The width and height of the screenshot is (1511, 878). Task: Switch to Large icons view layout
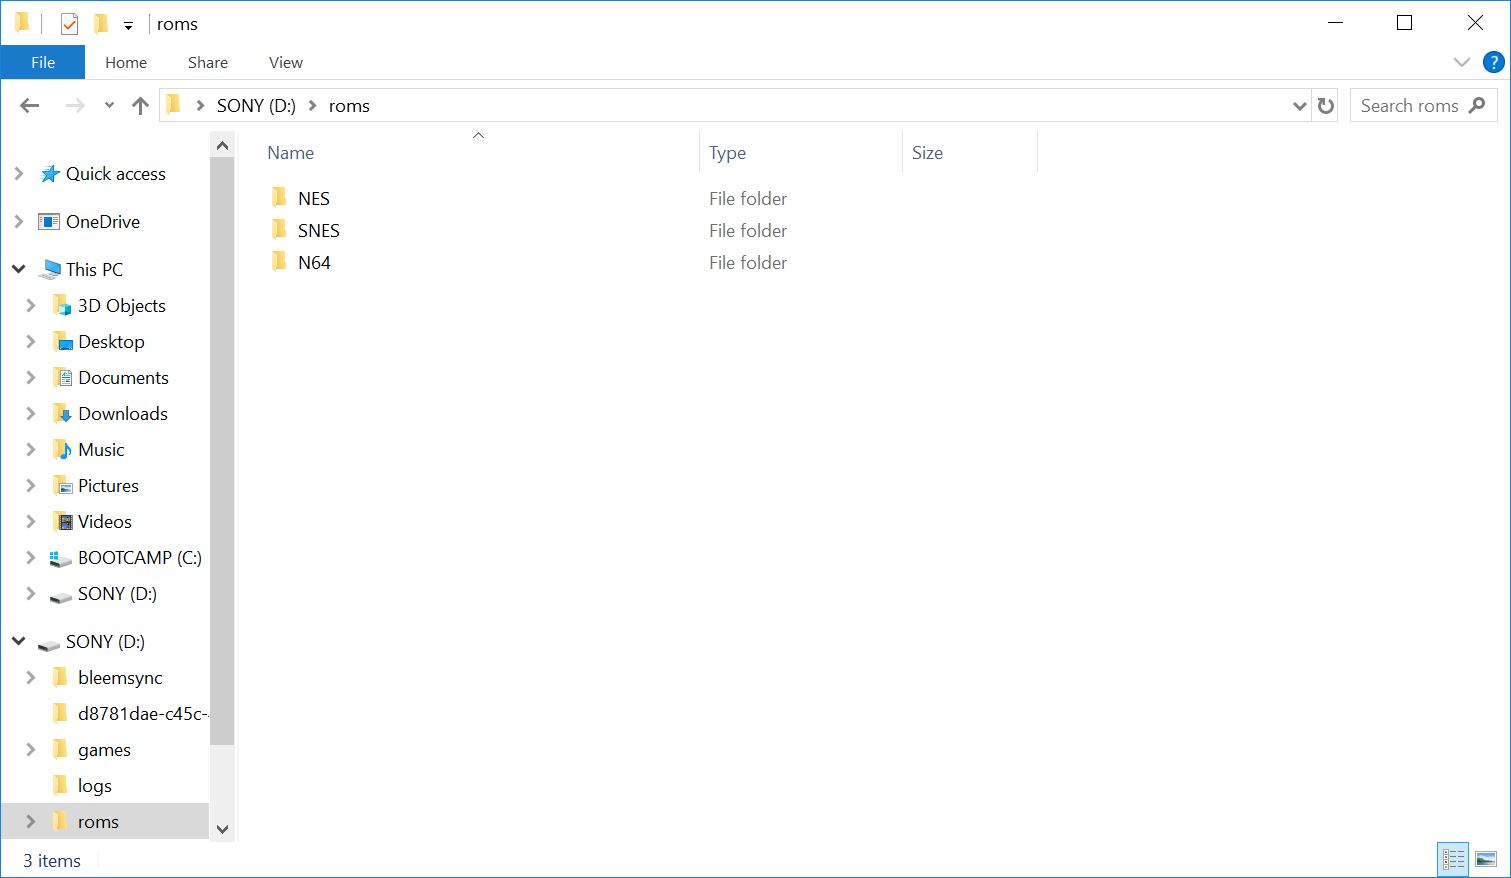click(1486, 859)
